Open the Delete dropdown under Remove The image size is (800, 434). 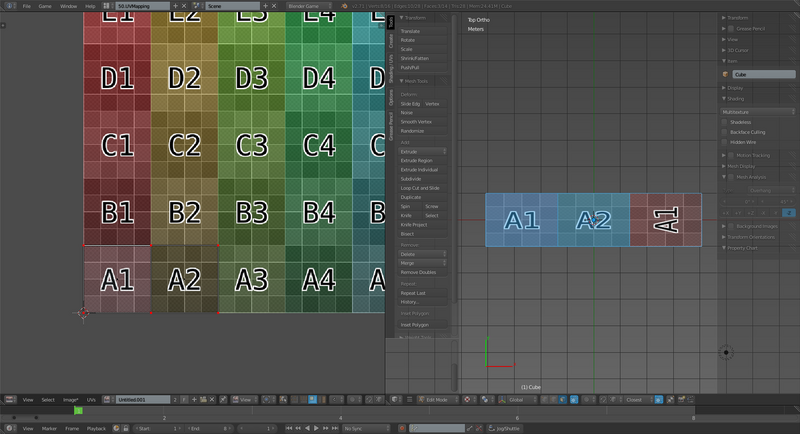click(x=422, y=254)
